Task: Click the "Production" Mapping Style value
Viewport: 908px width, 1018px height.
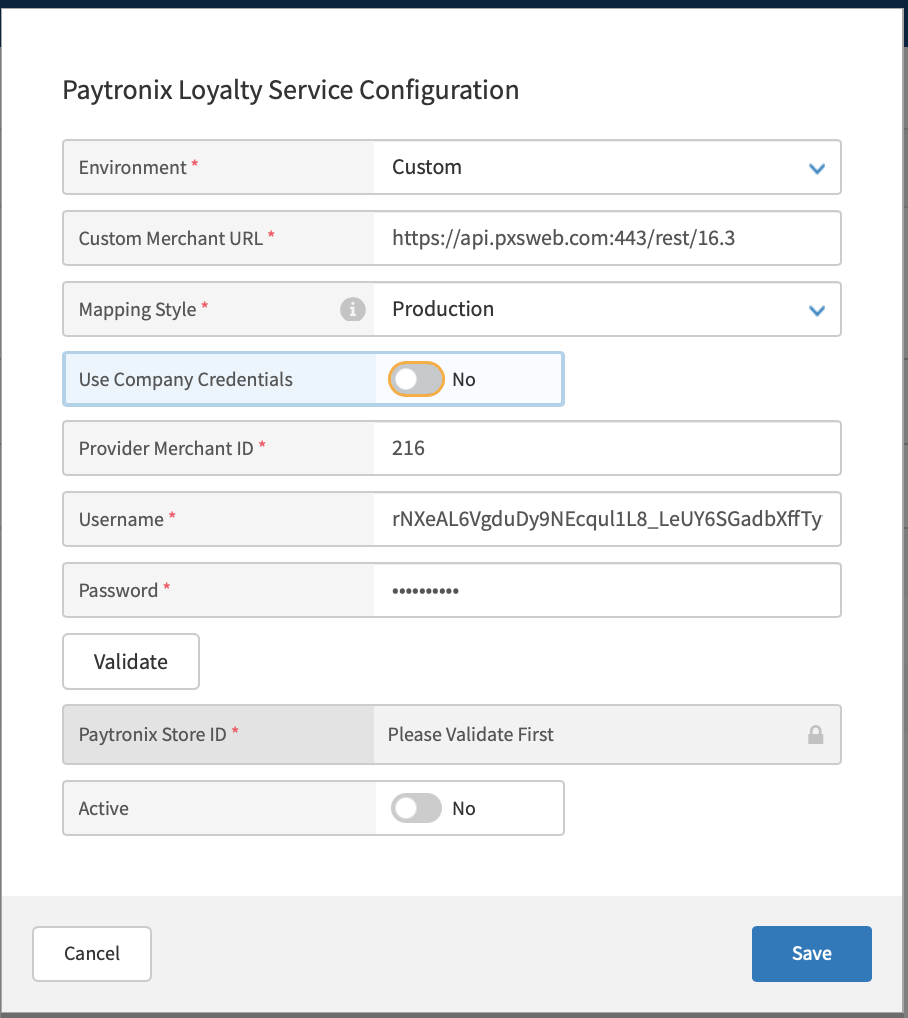Action: (443, 309)
